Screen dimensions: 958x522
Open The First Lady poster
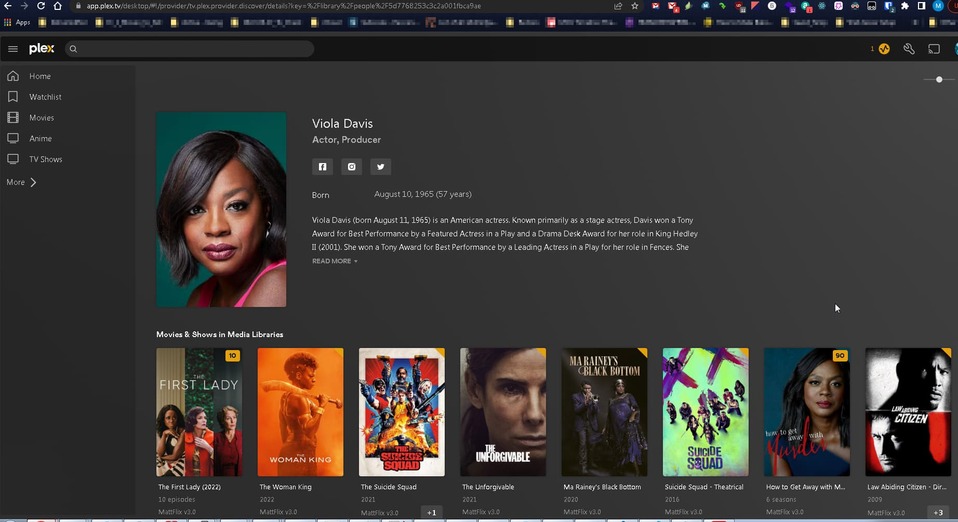pos(199,412)
